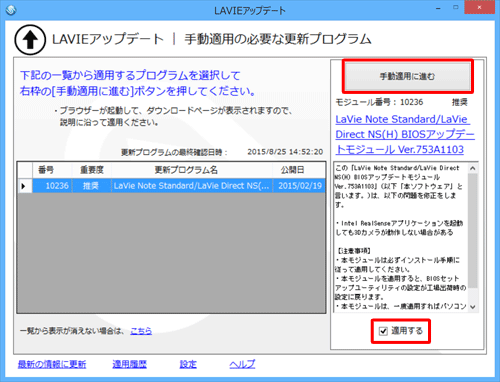Screen dimensions: 500x382
Task: Select the 2015/02/19 release date cell
Action: (x=299, y=186)
